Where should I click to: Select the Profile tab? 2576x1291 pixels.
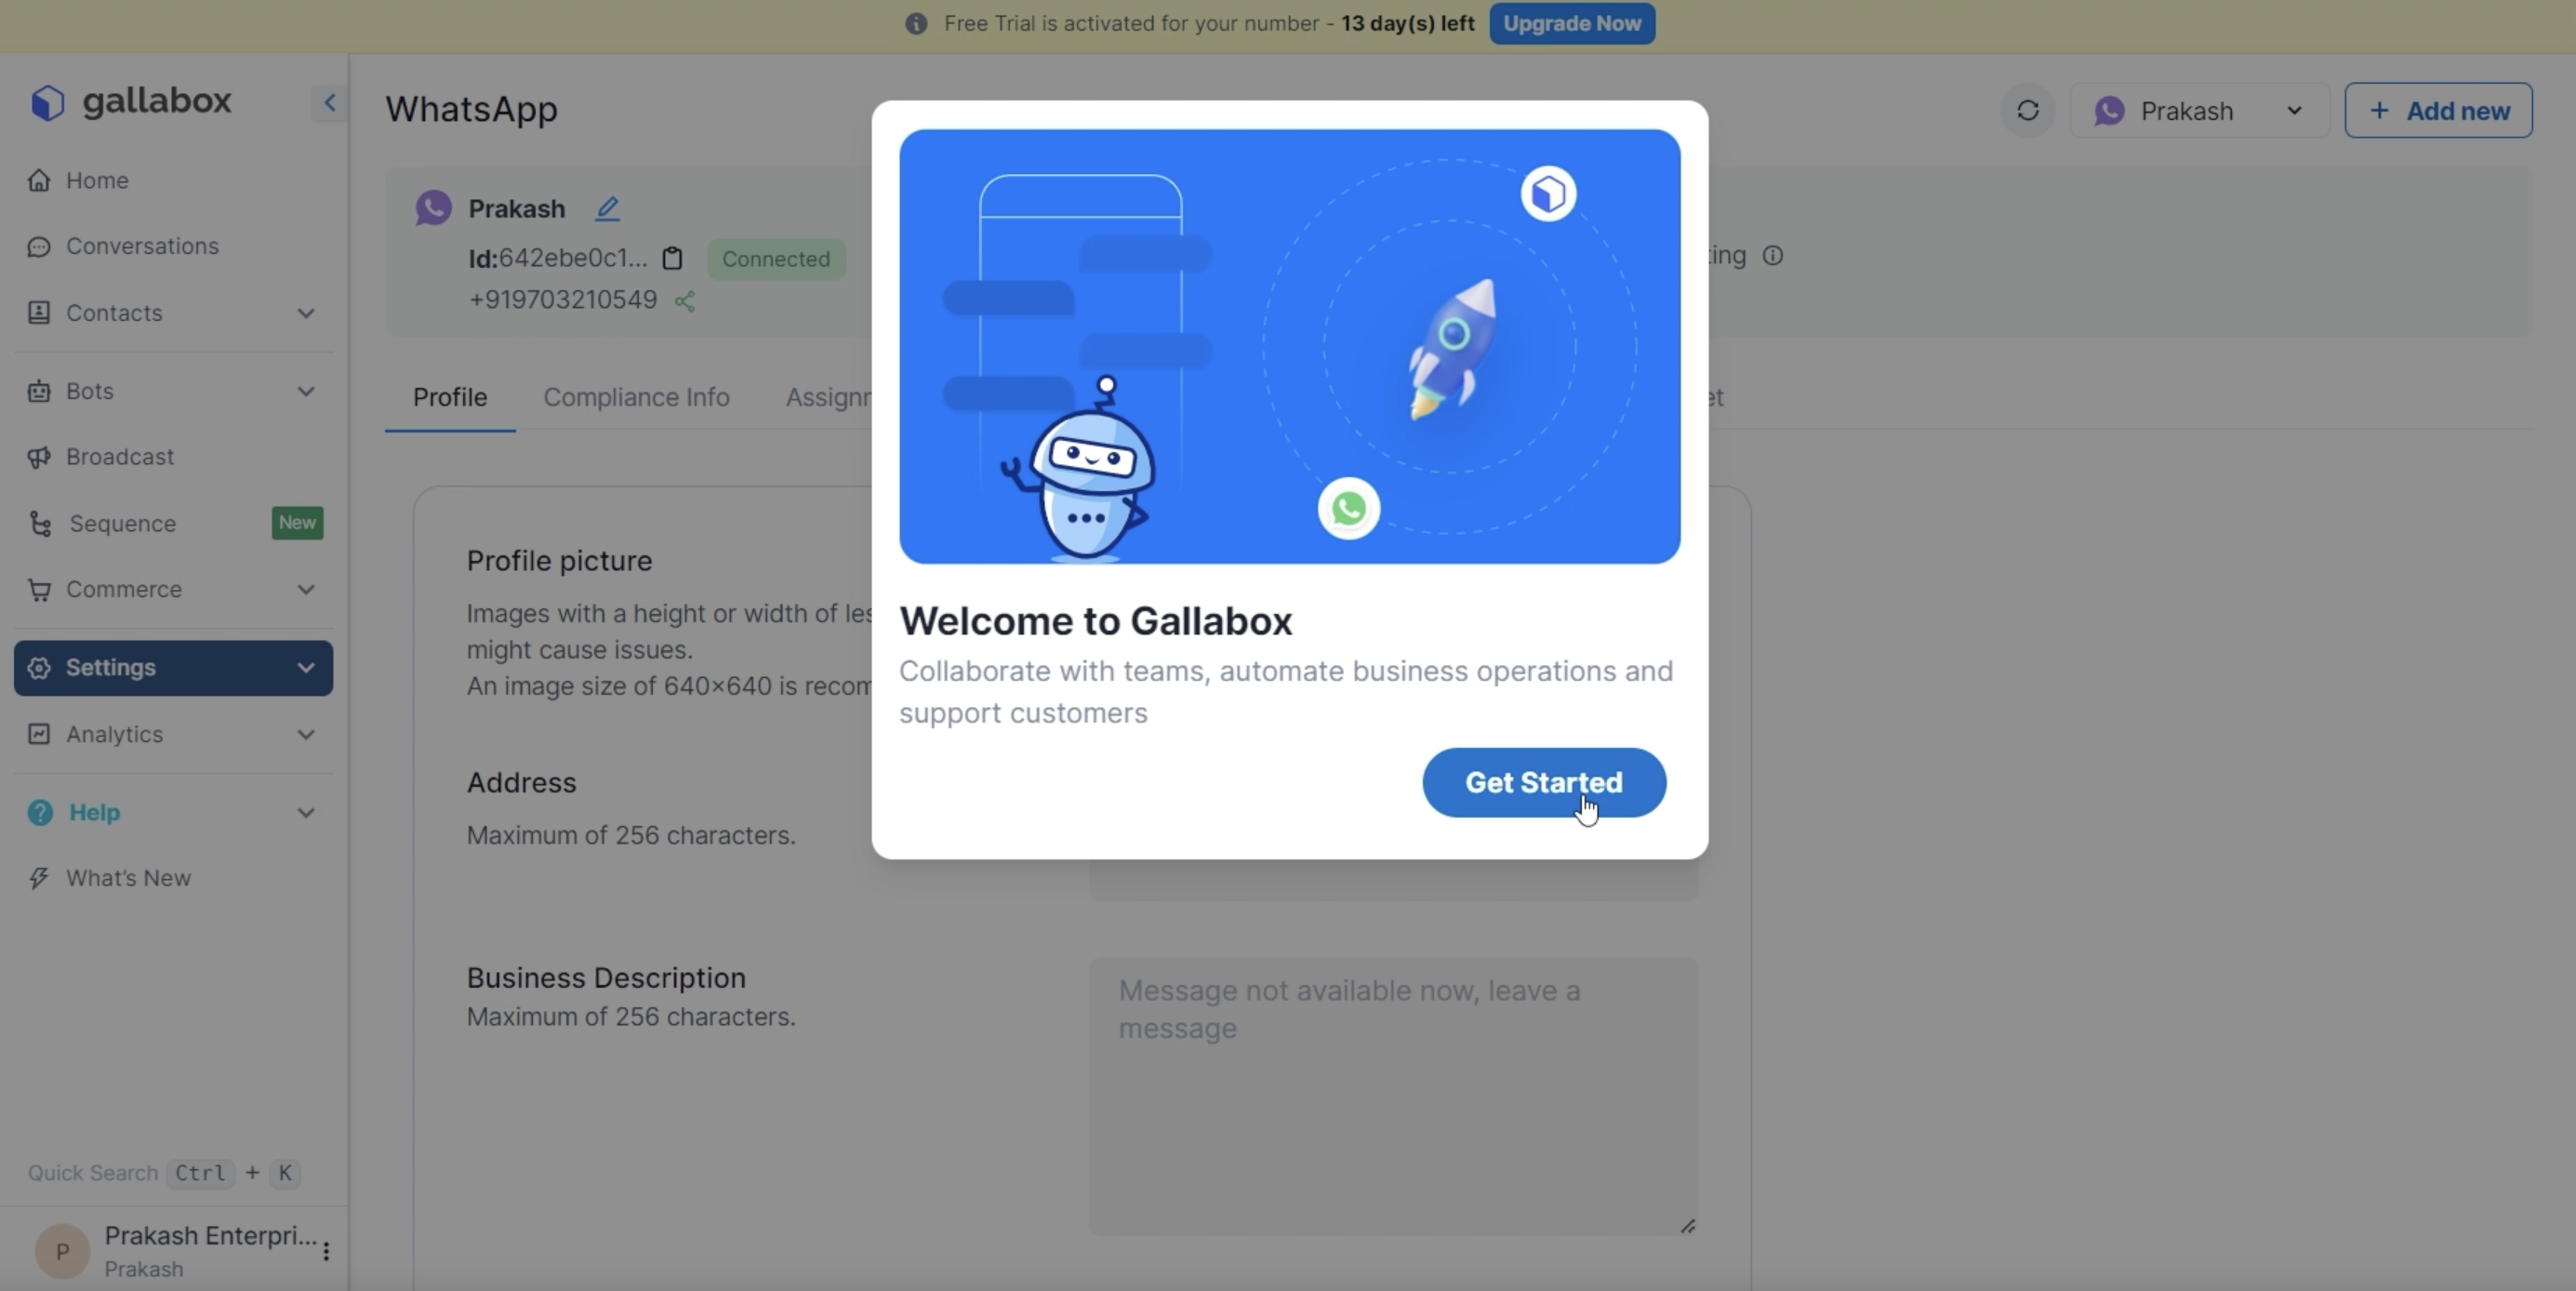click(x=450, y=398)
